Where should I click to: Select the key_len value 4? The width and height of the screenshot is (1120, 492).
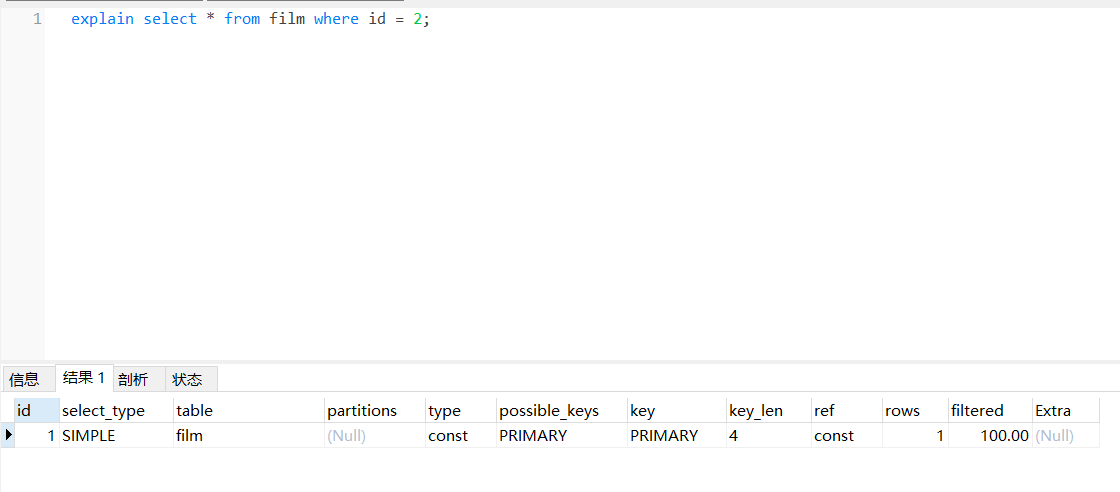[x=769, y=436]
